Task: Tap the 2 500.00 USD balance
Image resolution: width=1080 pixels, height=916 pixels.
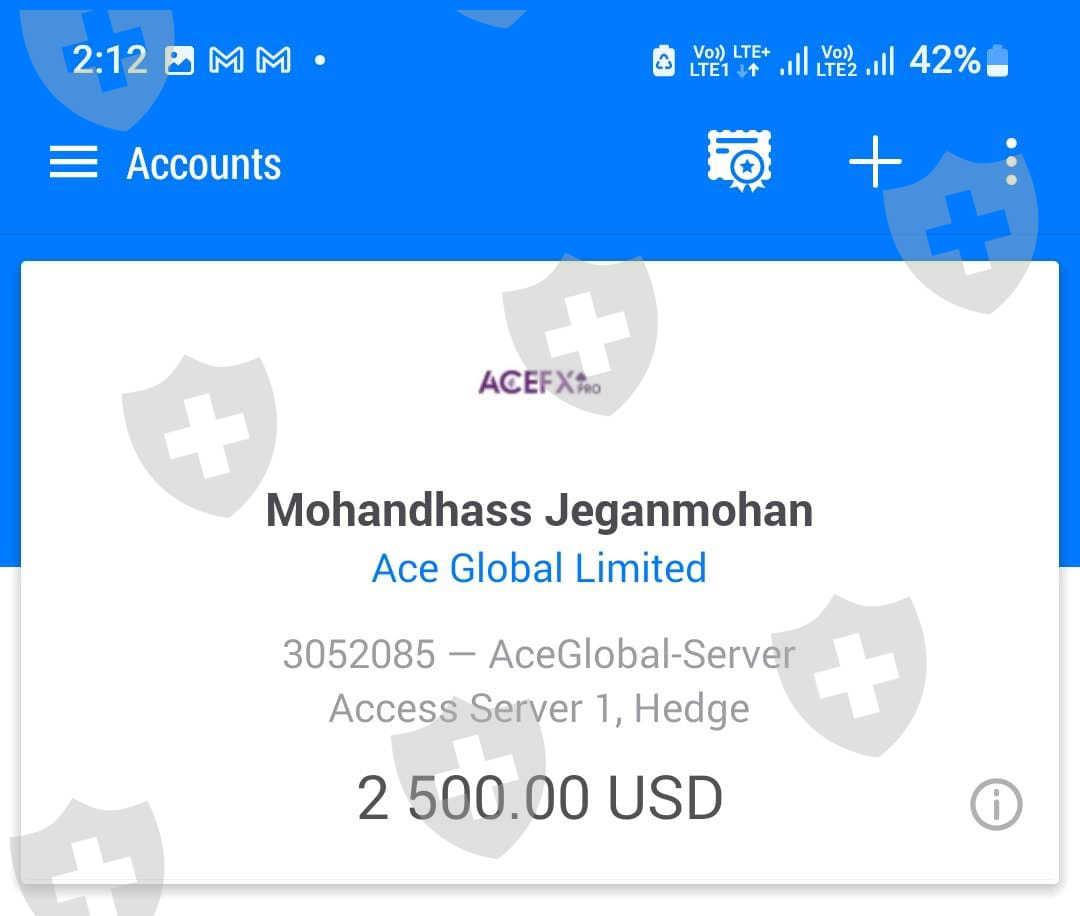Action: (x=539, y=798)
